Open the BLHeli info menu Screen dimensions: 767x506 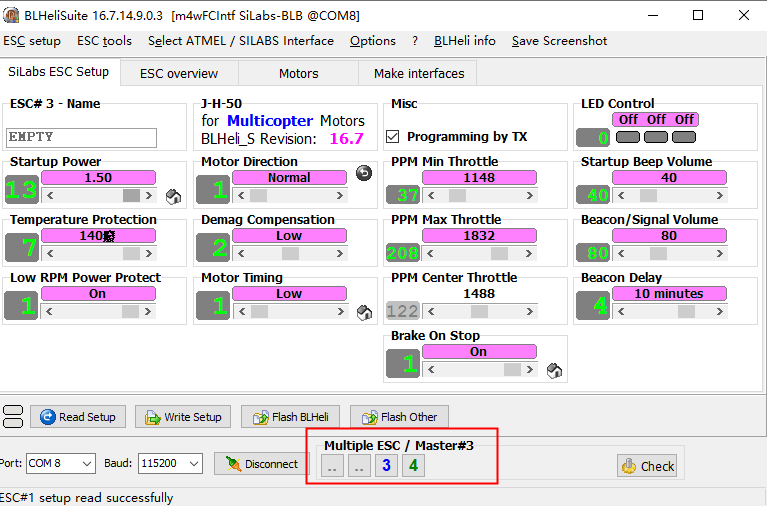point(465,41)
